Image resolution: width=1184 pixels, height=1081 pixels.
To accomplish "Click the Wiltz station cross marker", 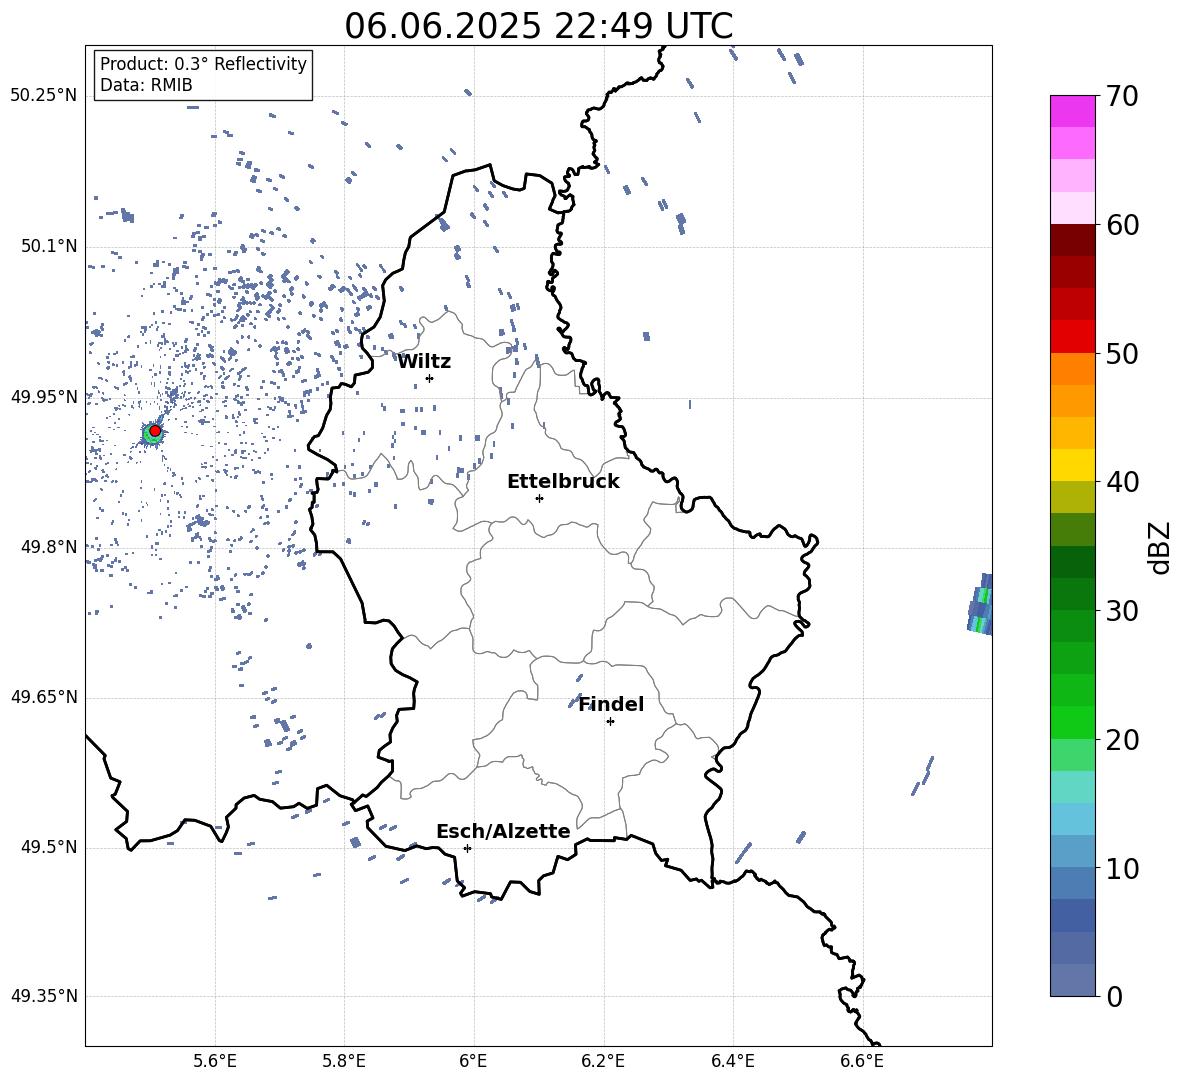I will (x=429, y=378).
